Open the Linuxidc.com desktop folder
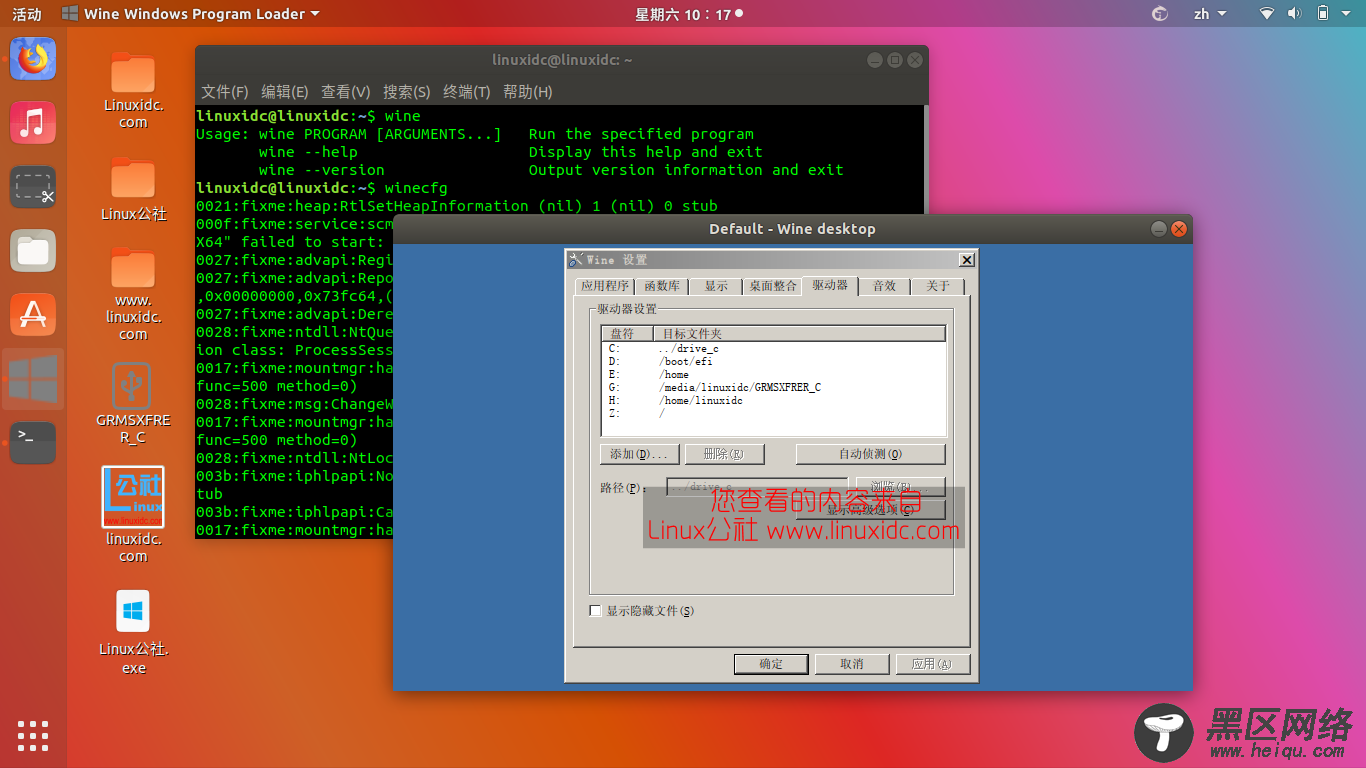 [133, 90]
